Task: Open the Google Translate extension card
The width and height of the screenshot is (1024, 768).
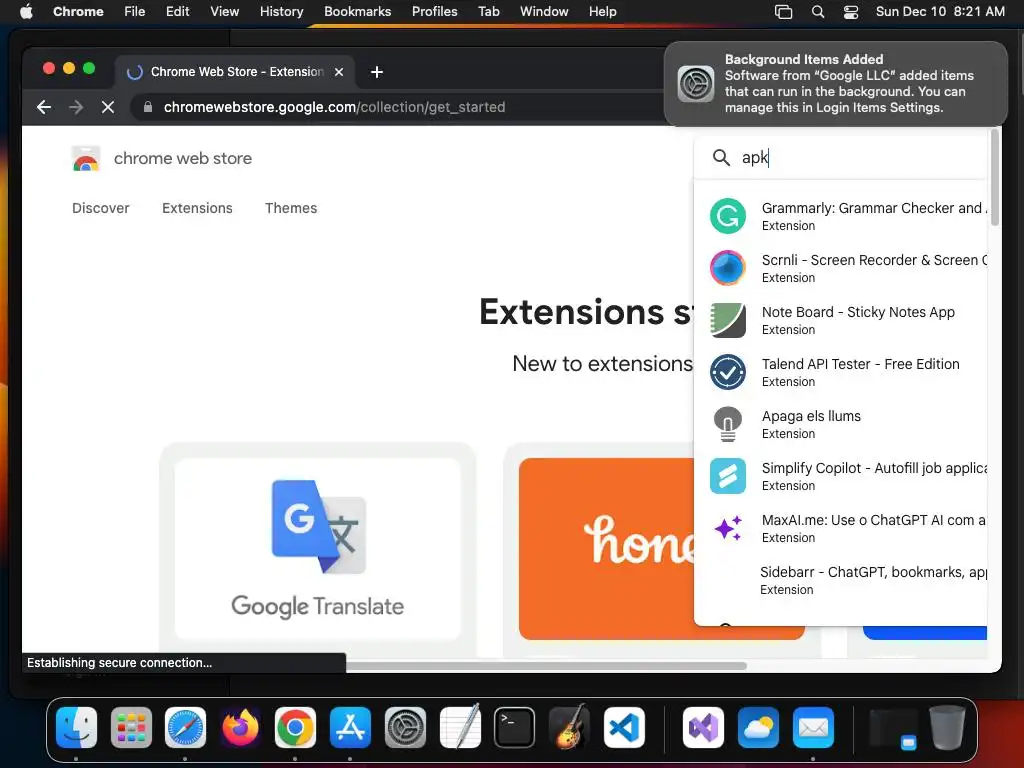Action: coord(317,549)
